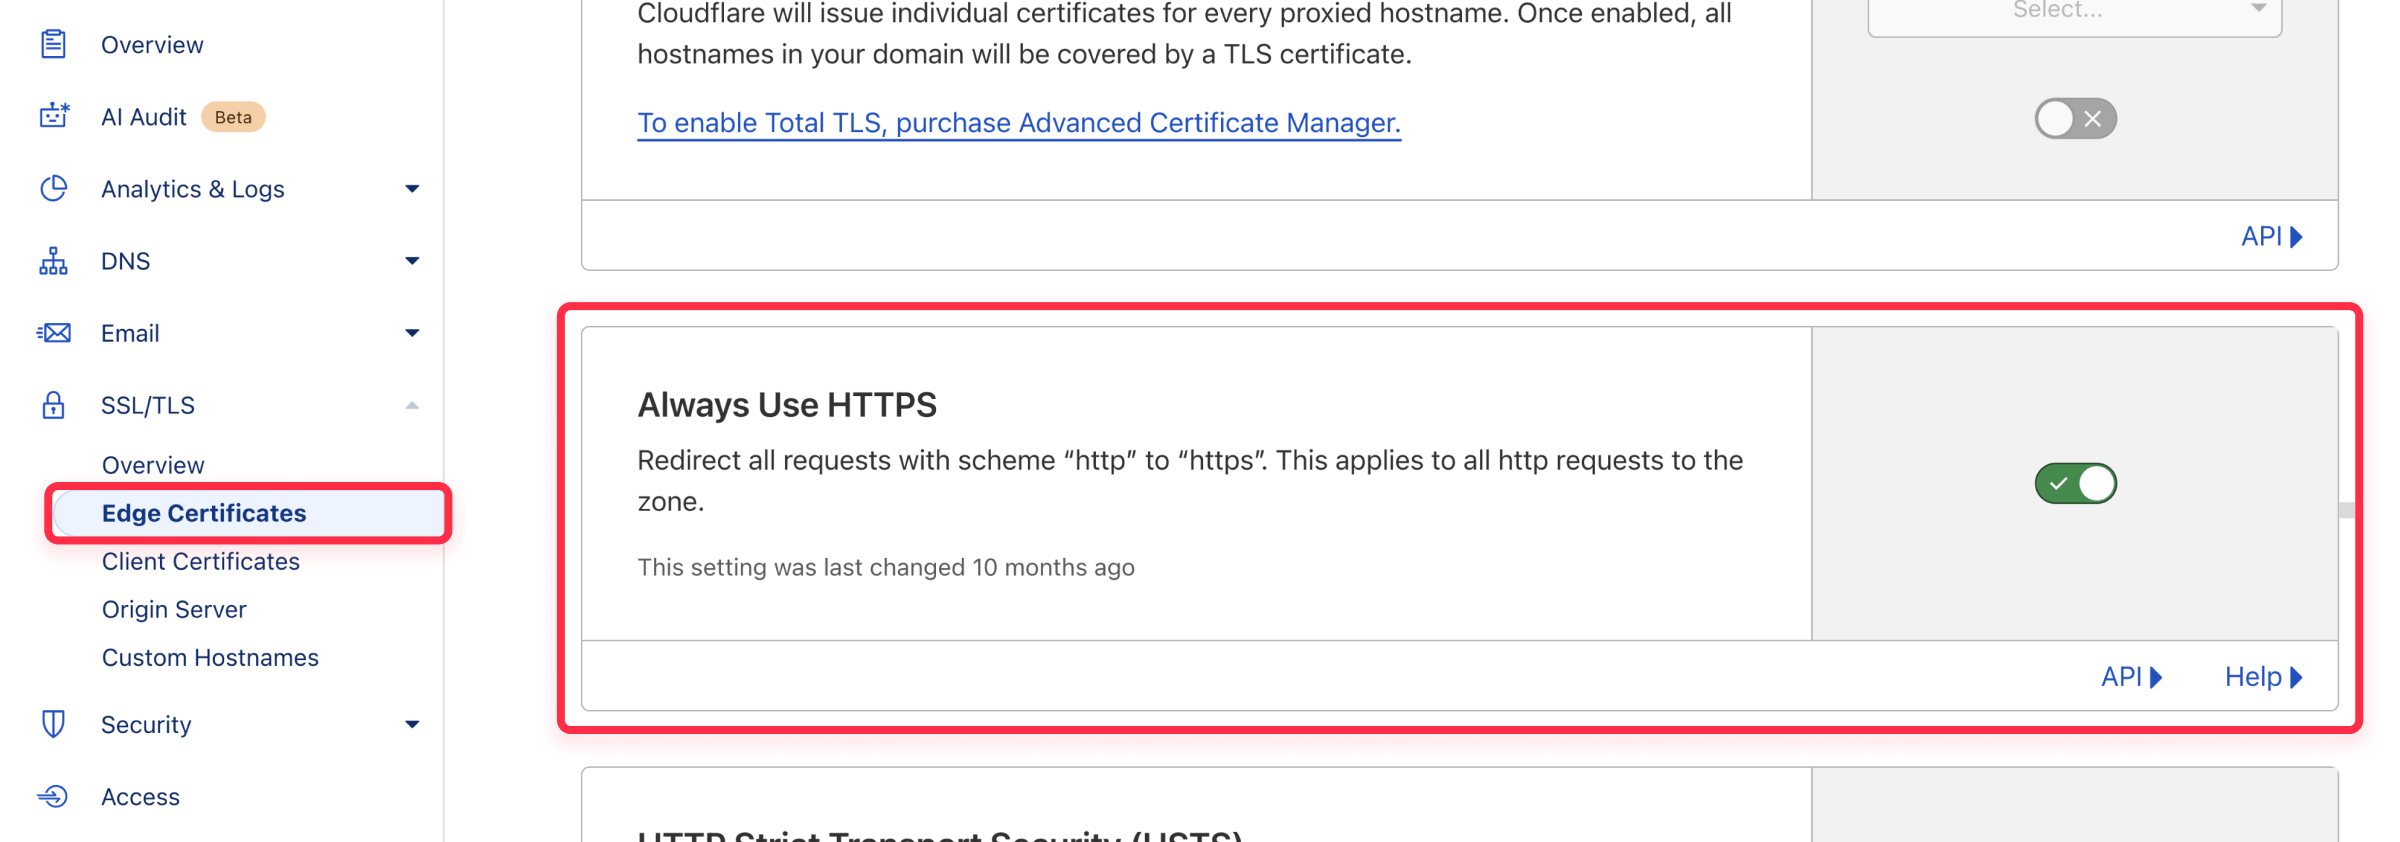
Task: Open Custom Hostnames page
Action: click(x=210, y=657)
